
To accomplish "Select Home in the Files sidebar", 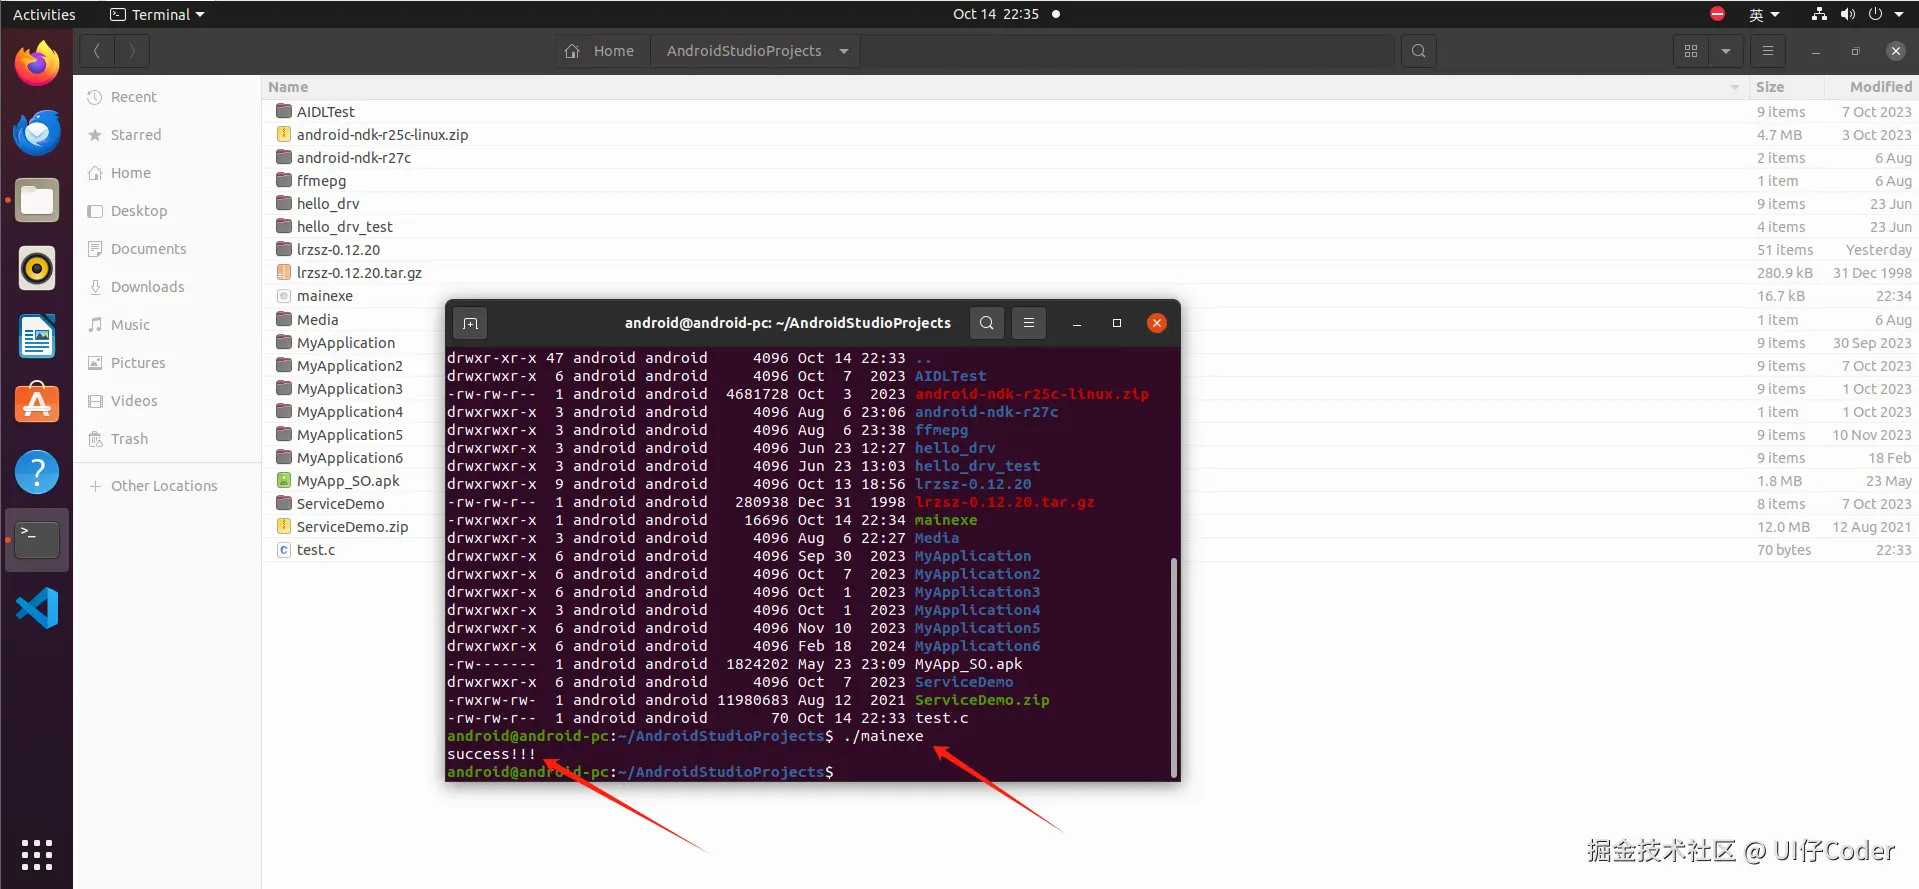I will 166,173.
